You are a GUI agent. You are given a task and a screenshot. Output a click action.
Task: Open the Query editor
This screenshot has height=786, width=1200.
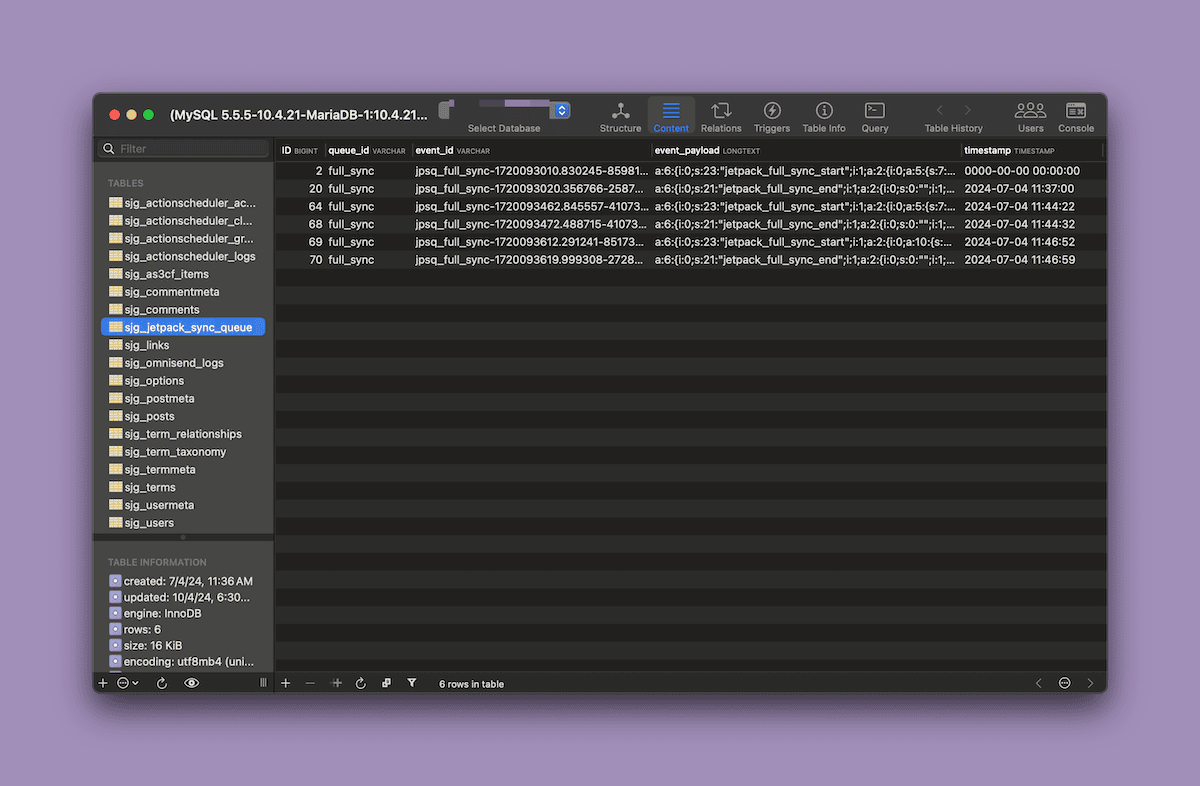pyautogui.click(x=874, y=116)
